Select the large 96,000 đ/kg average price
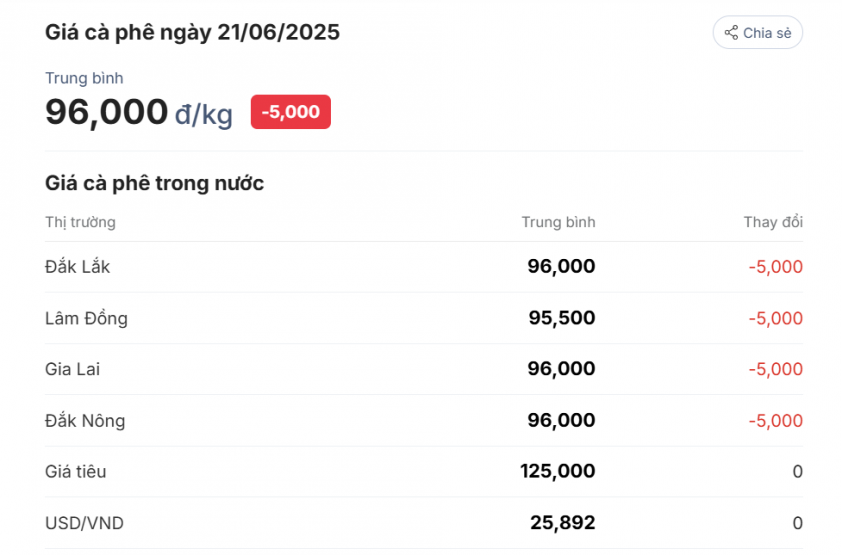Viewport: 842px width, 555px height. click(138, 112)
